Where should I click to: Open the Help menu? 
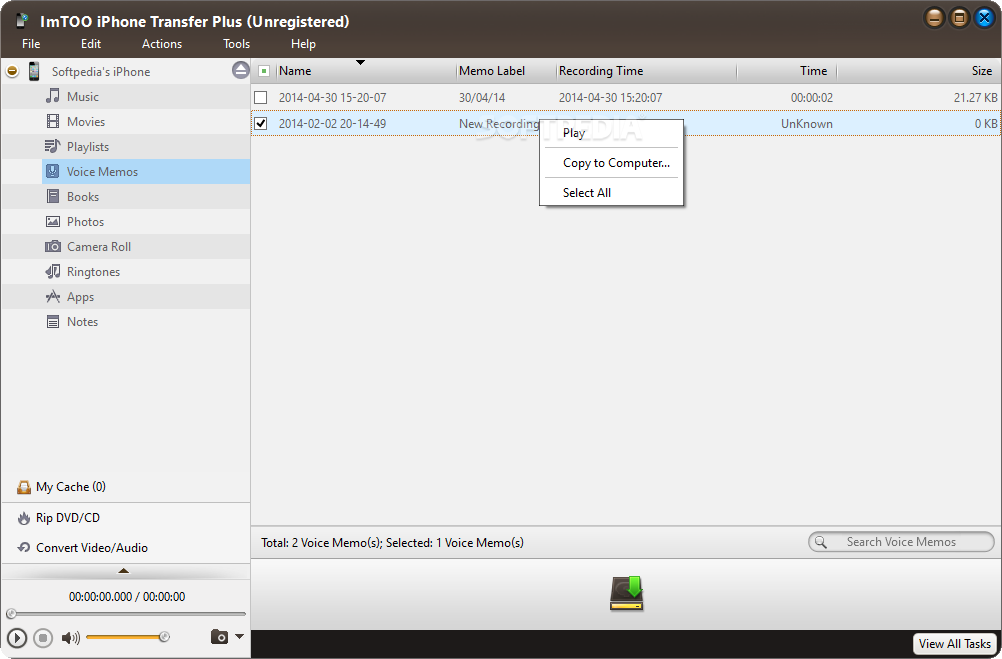(x=303, y=43)
